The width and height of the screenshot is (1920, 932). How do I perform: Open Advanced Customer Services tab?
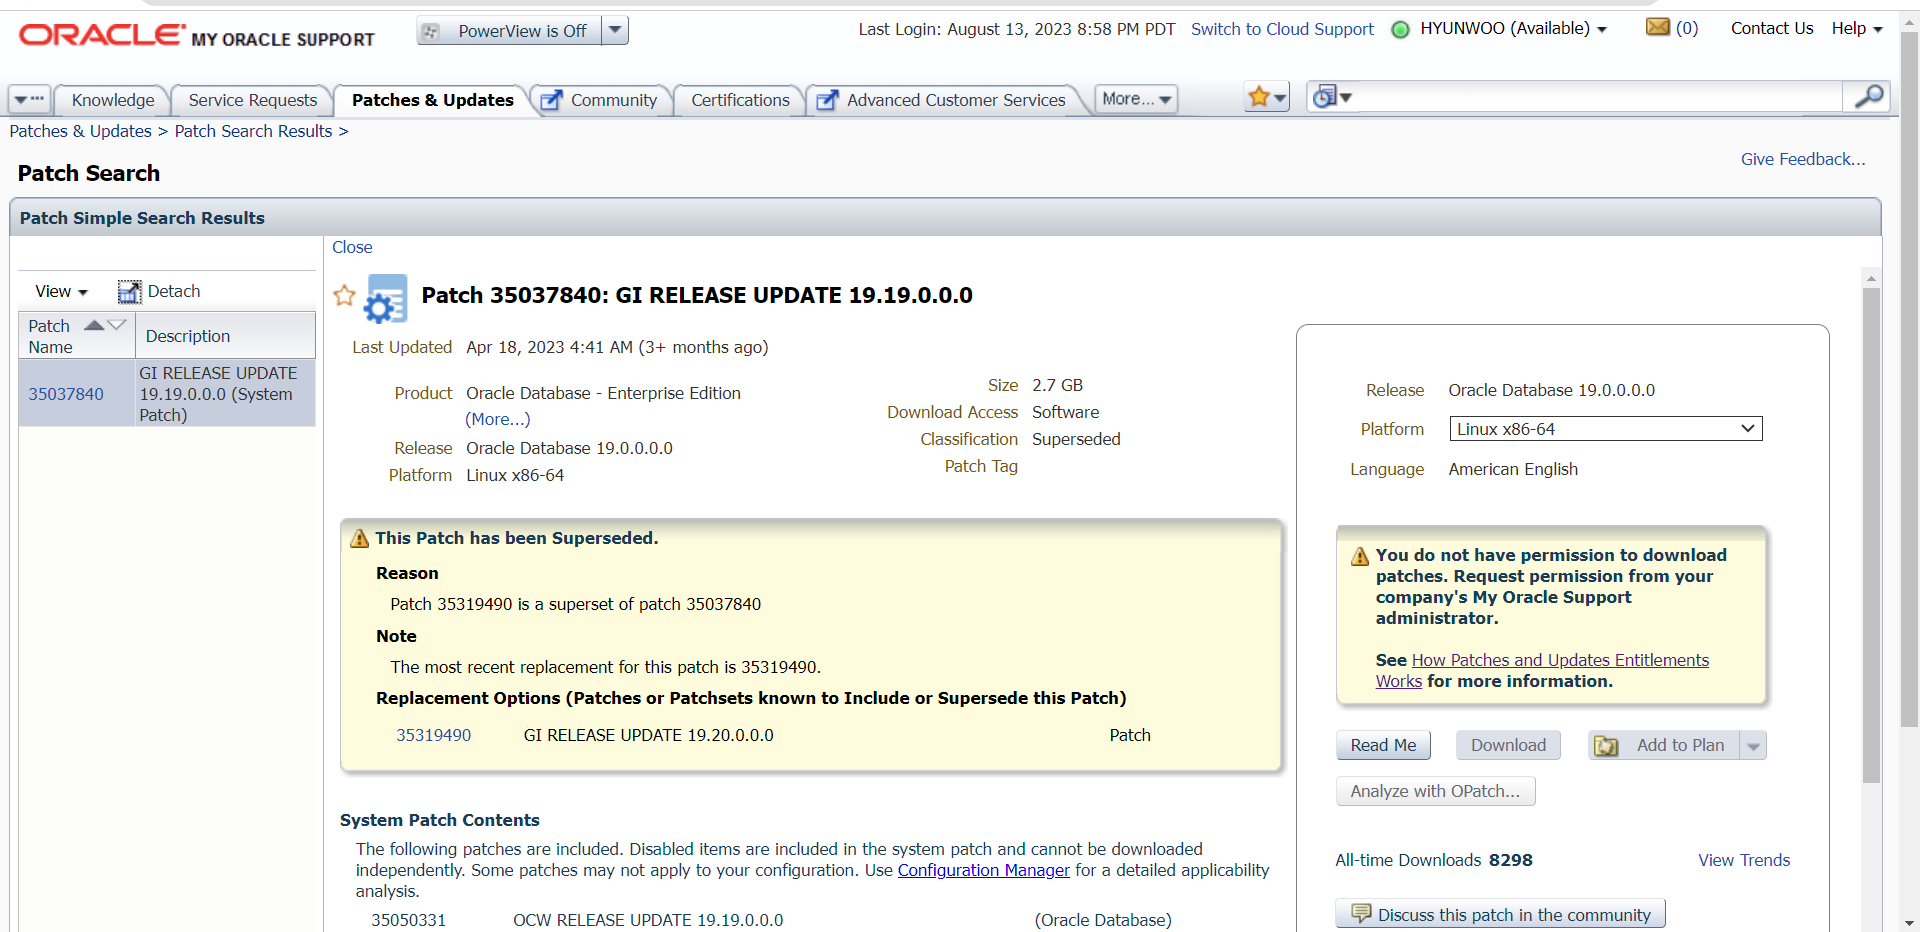[x=956, y=100]
